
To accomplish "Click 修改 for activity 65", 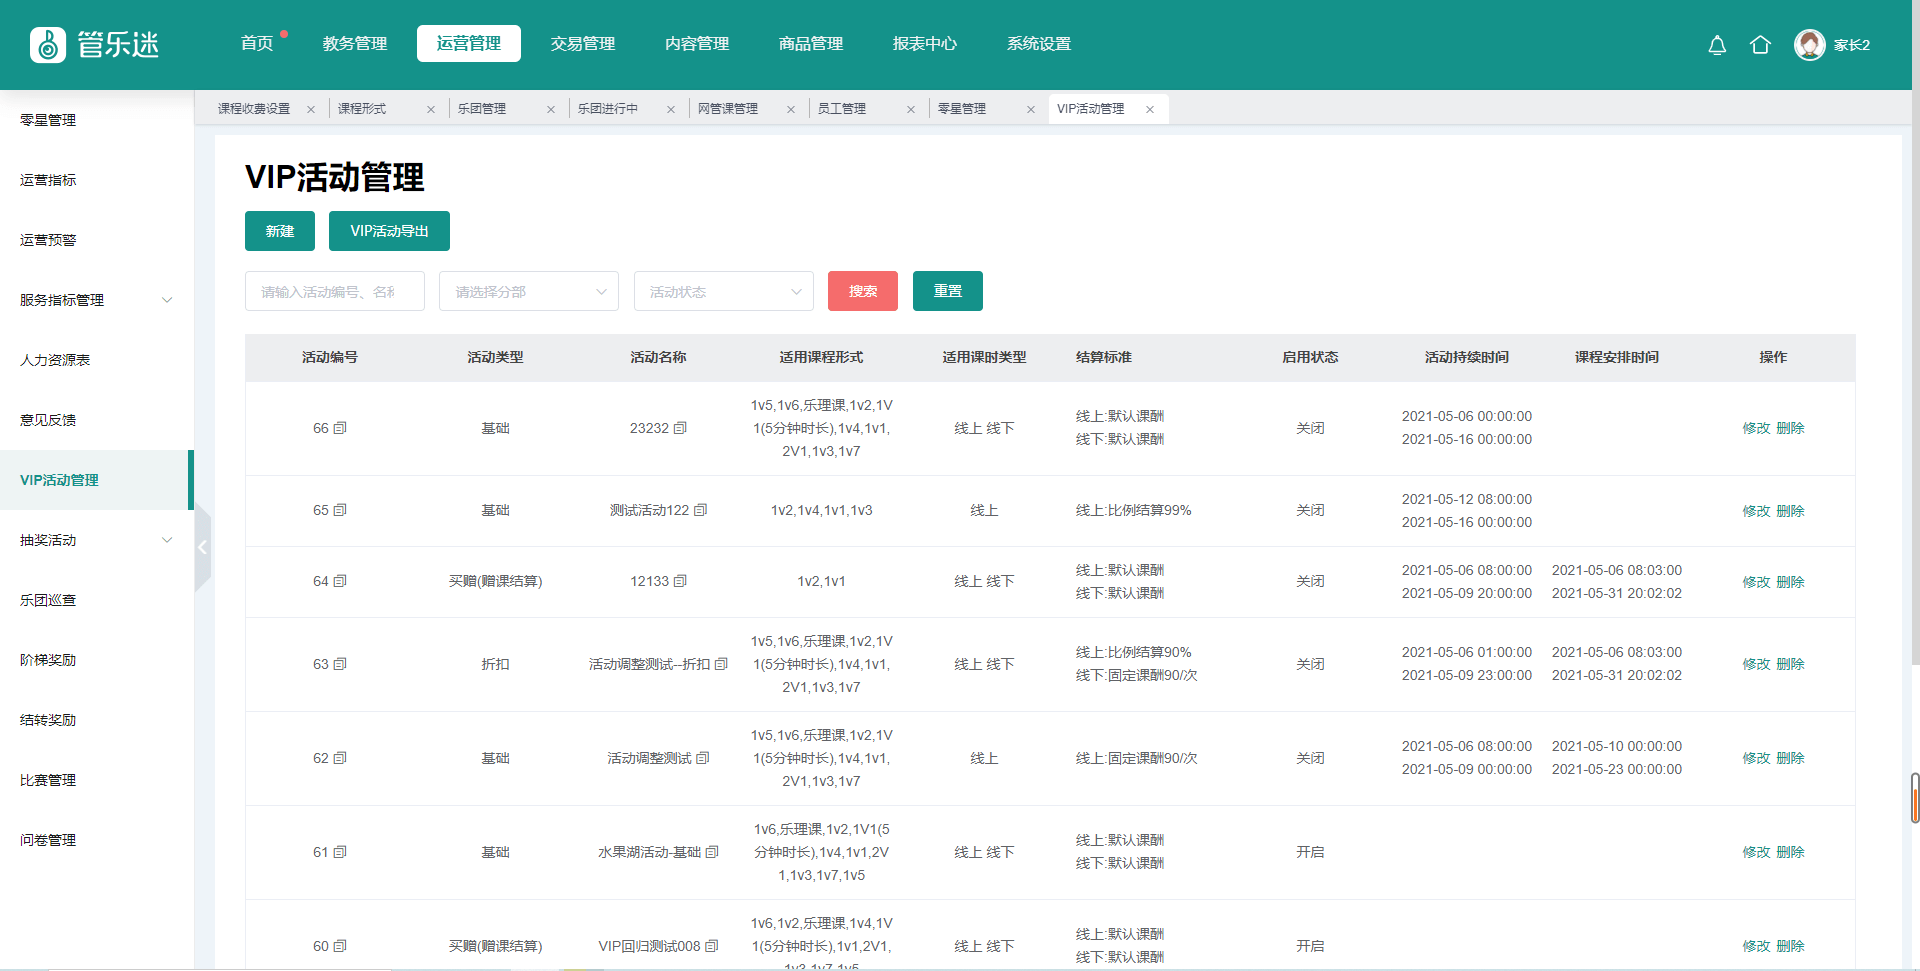I will click(x=1755, y=511).
